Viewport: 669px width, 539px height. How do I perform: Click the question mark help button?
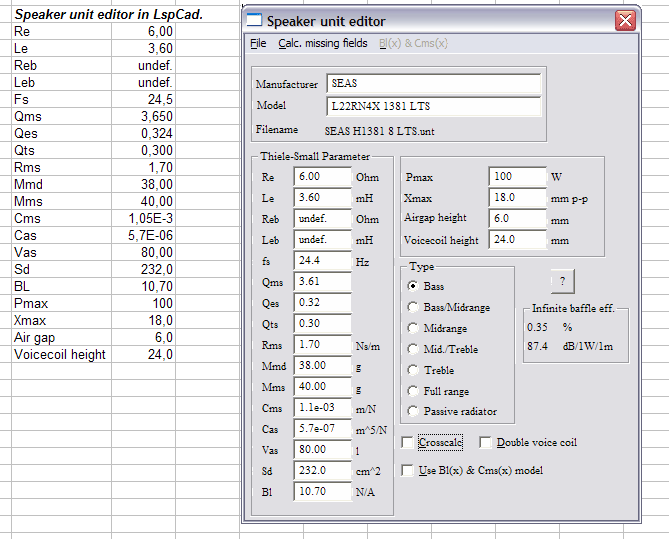point(560,281)
